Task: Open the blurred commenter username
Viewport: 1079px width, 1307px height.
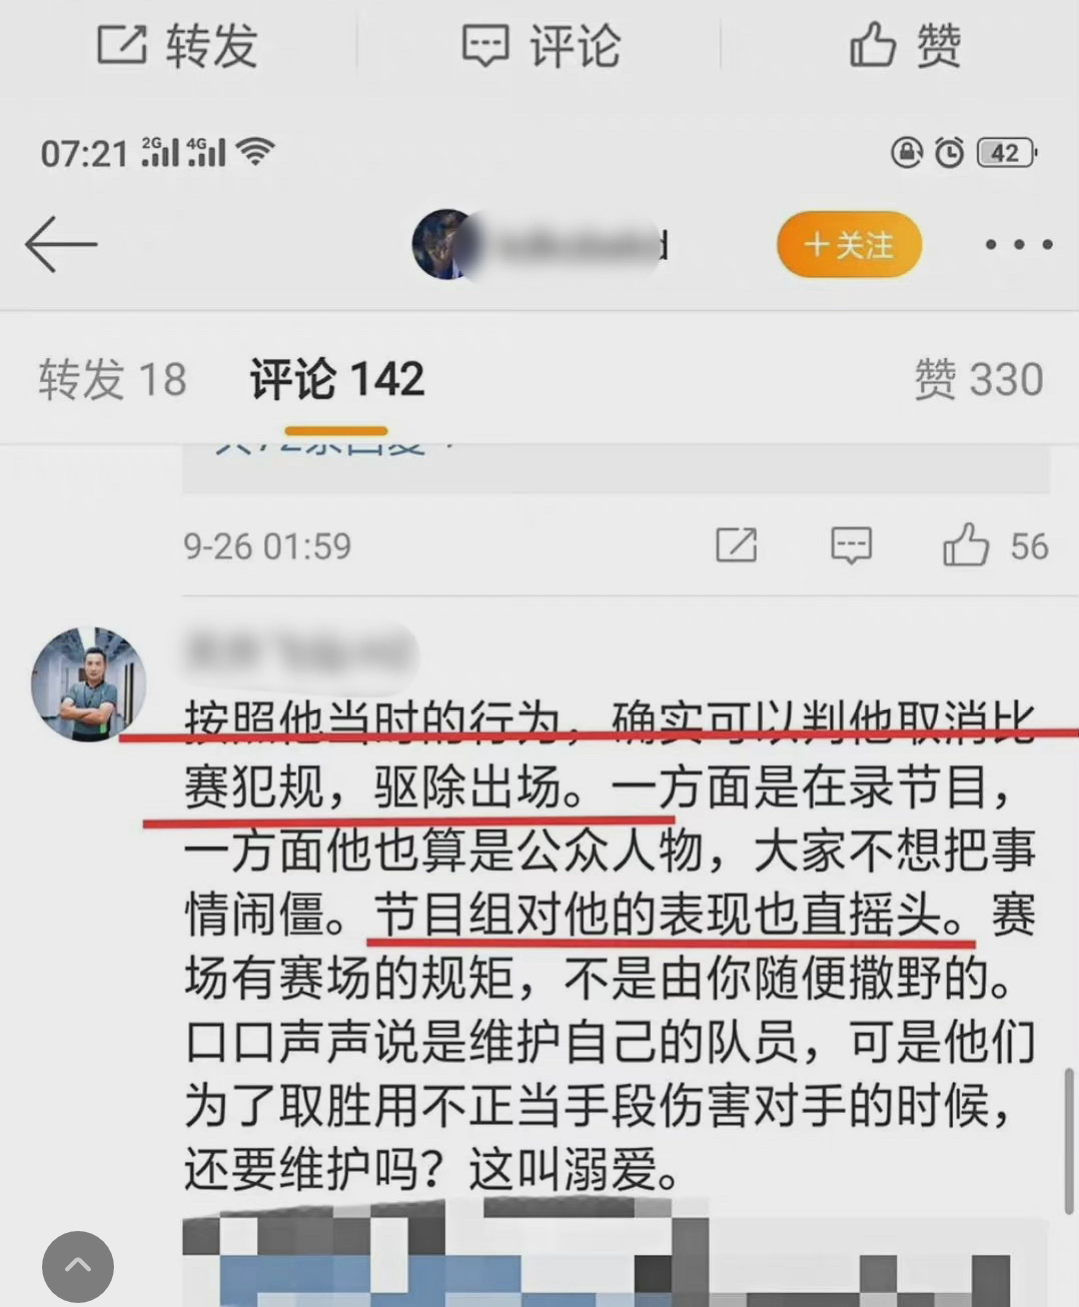Action: pyautogui.click(x=300, y=650)
